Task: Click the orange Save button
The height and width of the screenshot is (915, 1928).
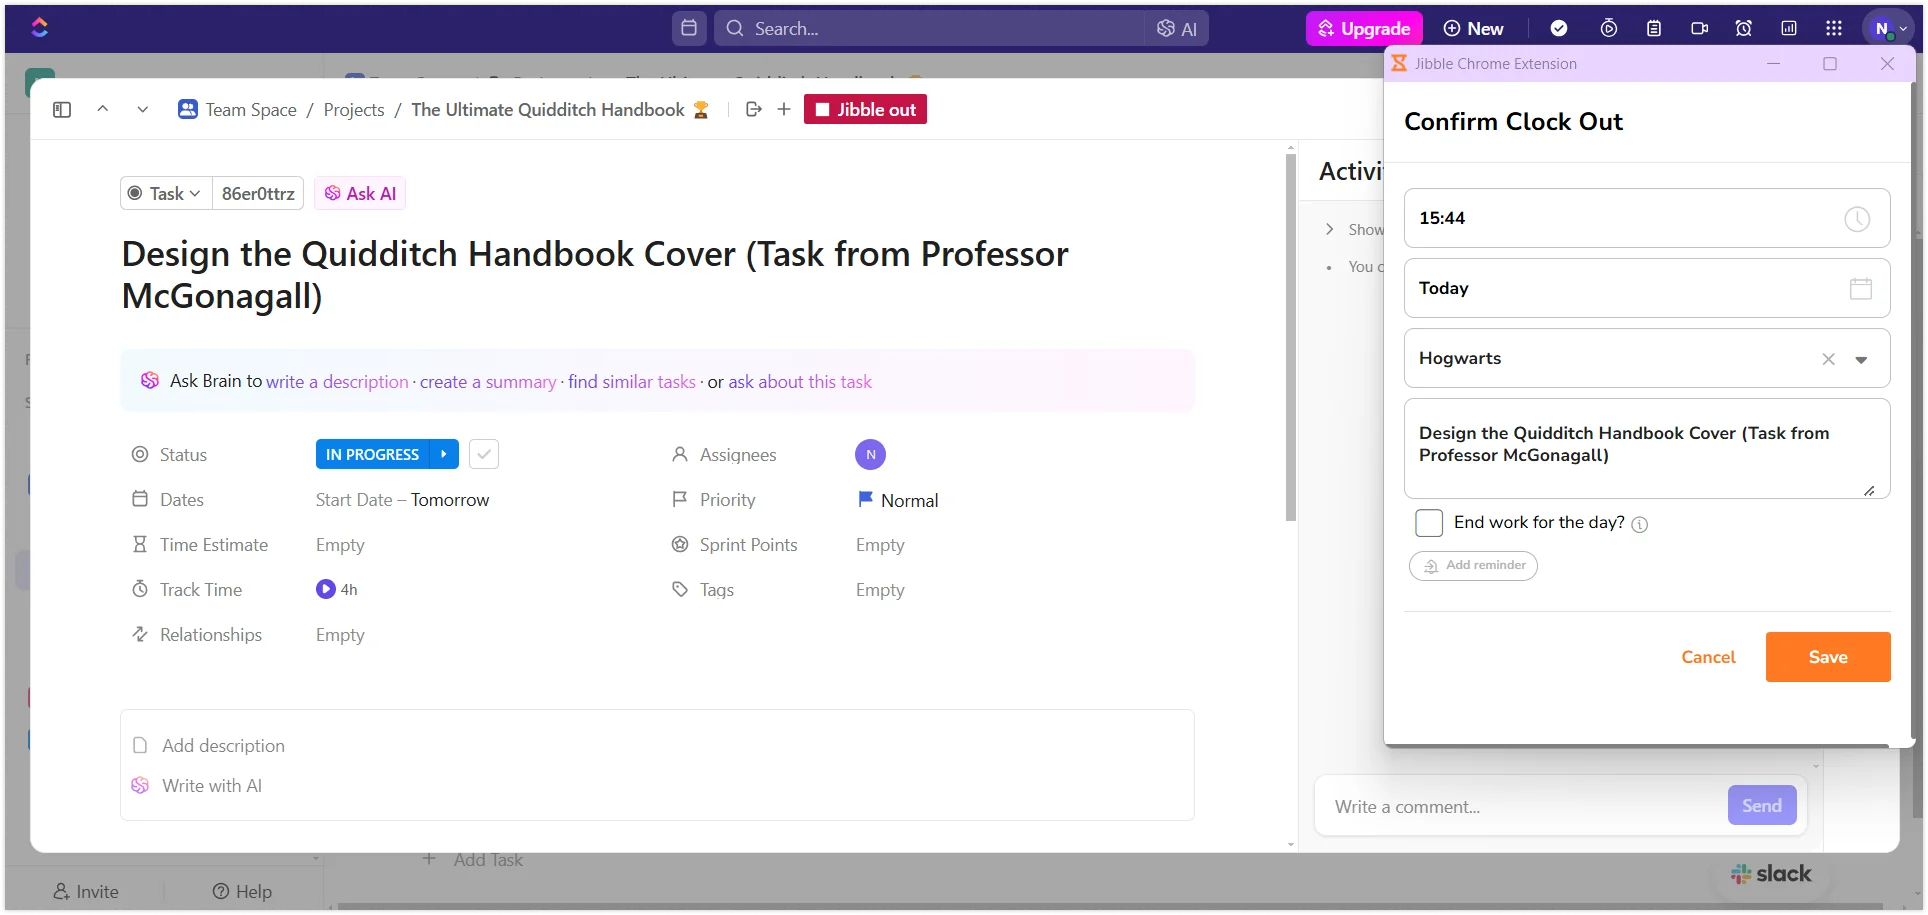Action: (1827, 657)
